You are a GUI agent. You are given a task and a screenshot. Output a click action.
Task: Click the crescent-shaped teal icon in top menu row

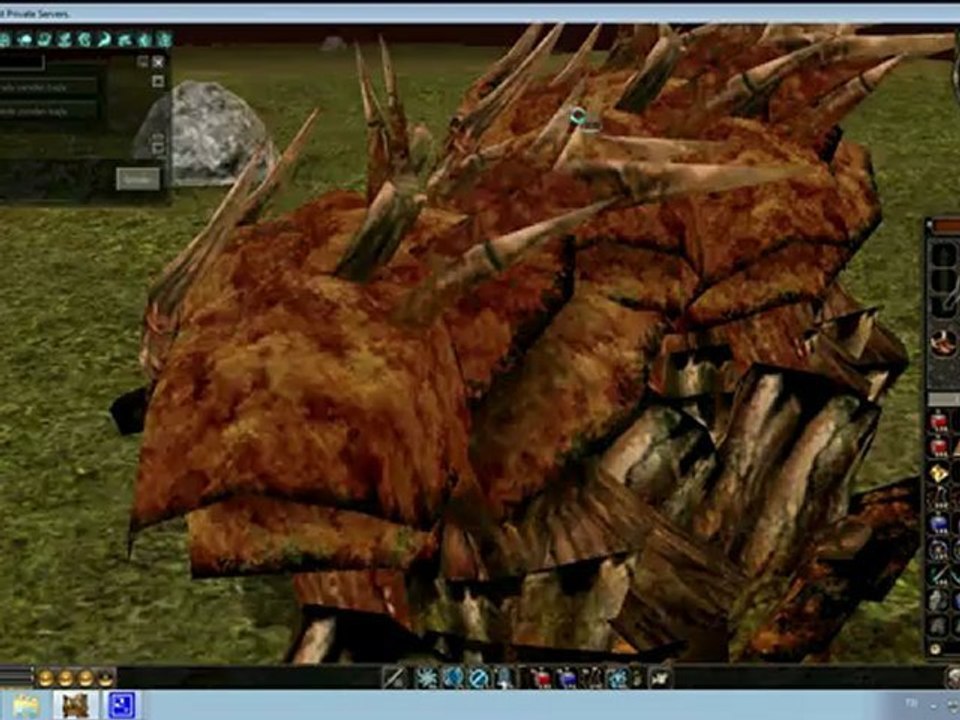click(105, 40)
